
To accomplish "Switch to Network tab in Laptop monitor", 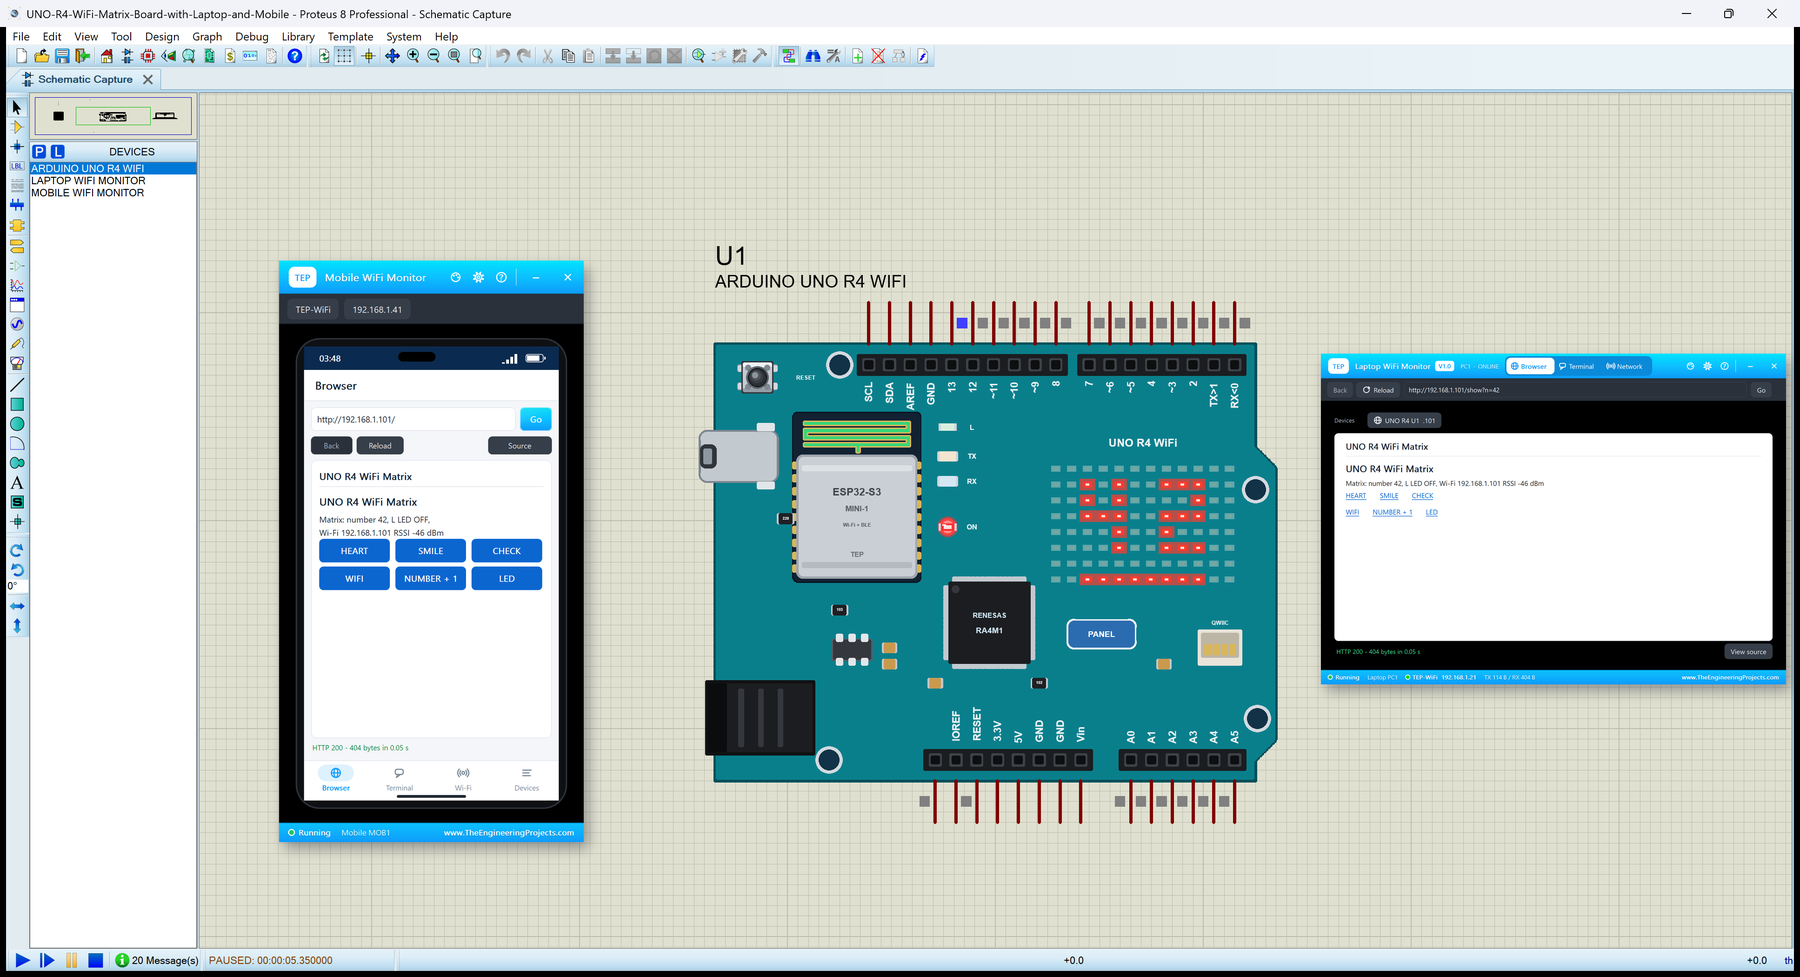I will [x=1625, y=366].
